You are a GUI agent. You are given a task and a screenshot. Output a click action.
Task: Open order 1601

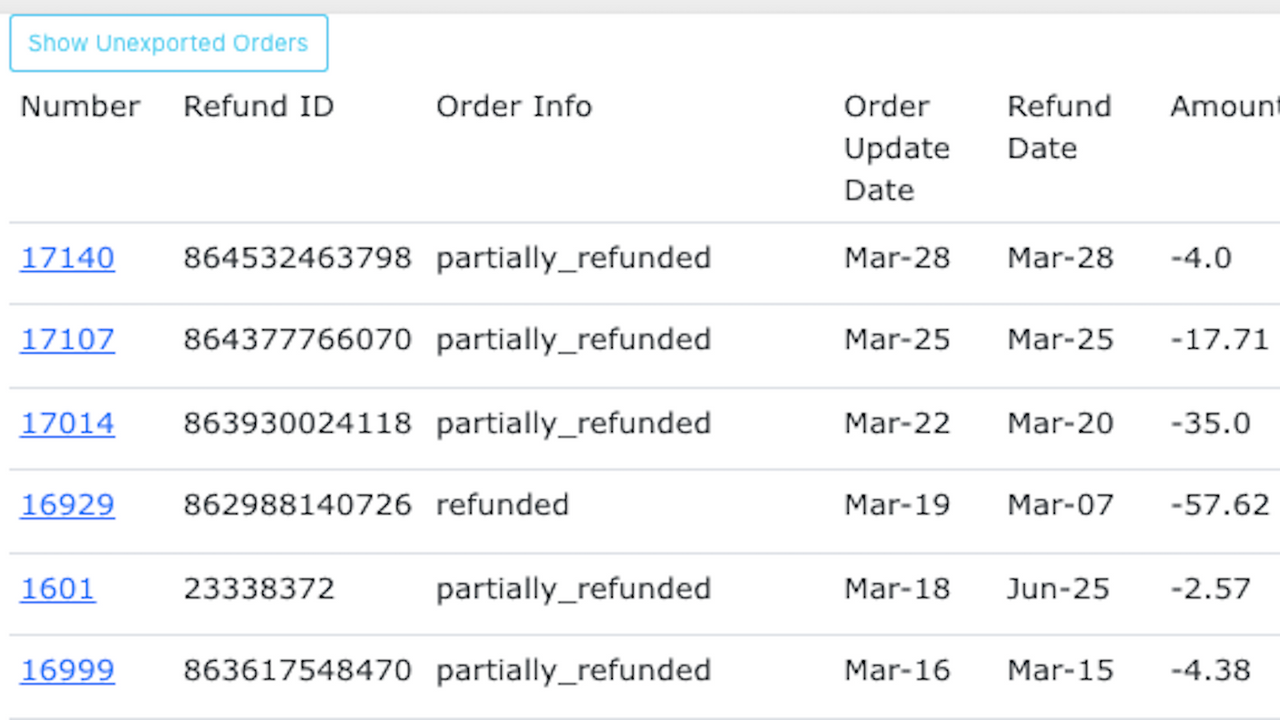[x=57, y=589]
